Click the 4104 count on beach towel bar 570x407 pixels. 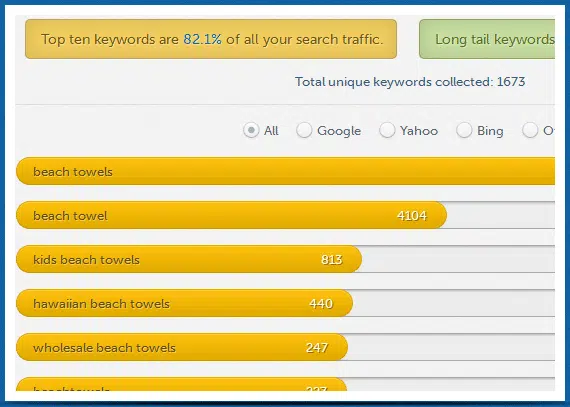(412, 215)
